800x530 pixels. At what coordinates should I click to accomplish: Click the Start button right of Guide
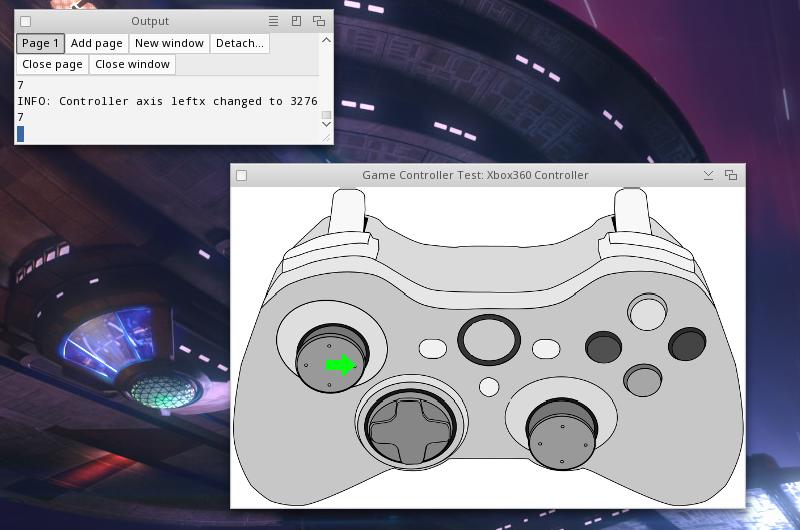coord(546,349)
